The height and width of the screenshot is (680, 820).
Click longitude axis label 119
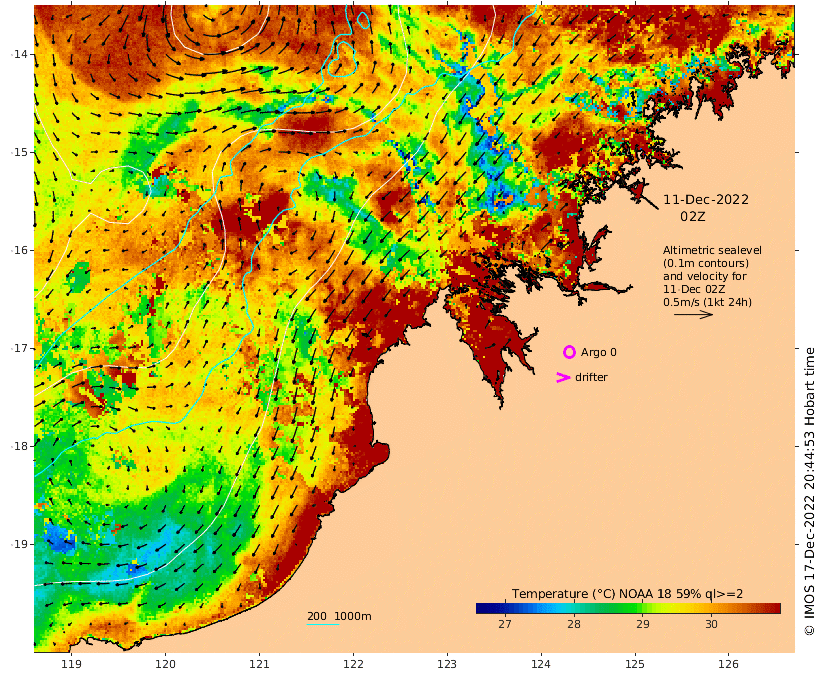pos(72,664)
